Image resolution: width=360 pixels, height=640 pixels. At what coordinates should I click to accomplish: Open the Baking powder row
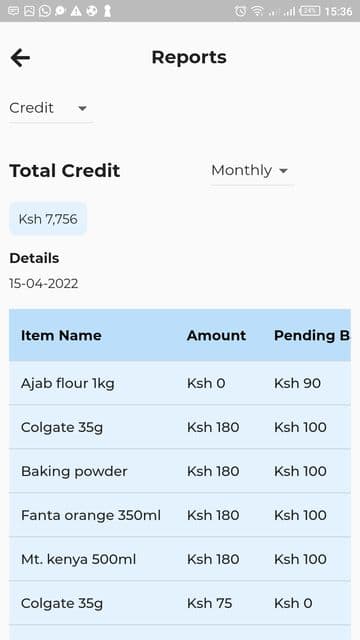(x=180, y=471)
